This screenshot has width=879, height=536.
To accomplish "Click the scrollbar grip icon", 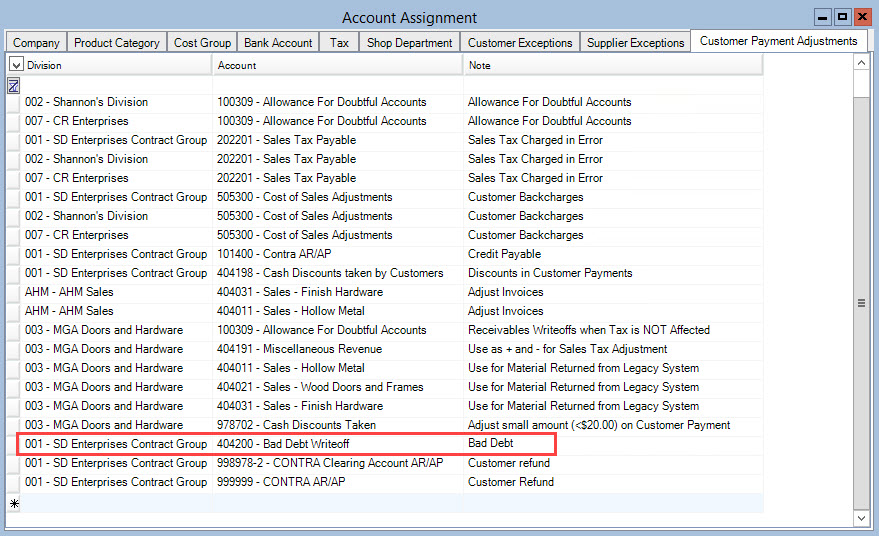I will click(862, 303).
